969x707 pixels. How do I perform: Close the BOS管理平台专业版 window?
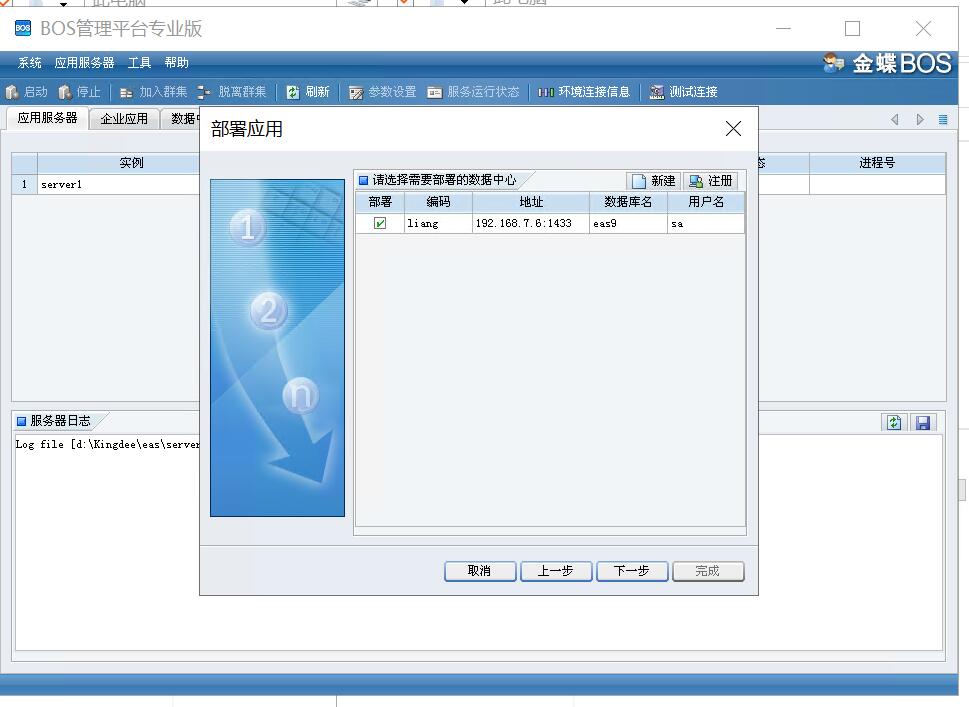pos(923,28)
